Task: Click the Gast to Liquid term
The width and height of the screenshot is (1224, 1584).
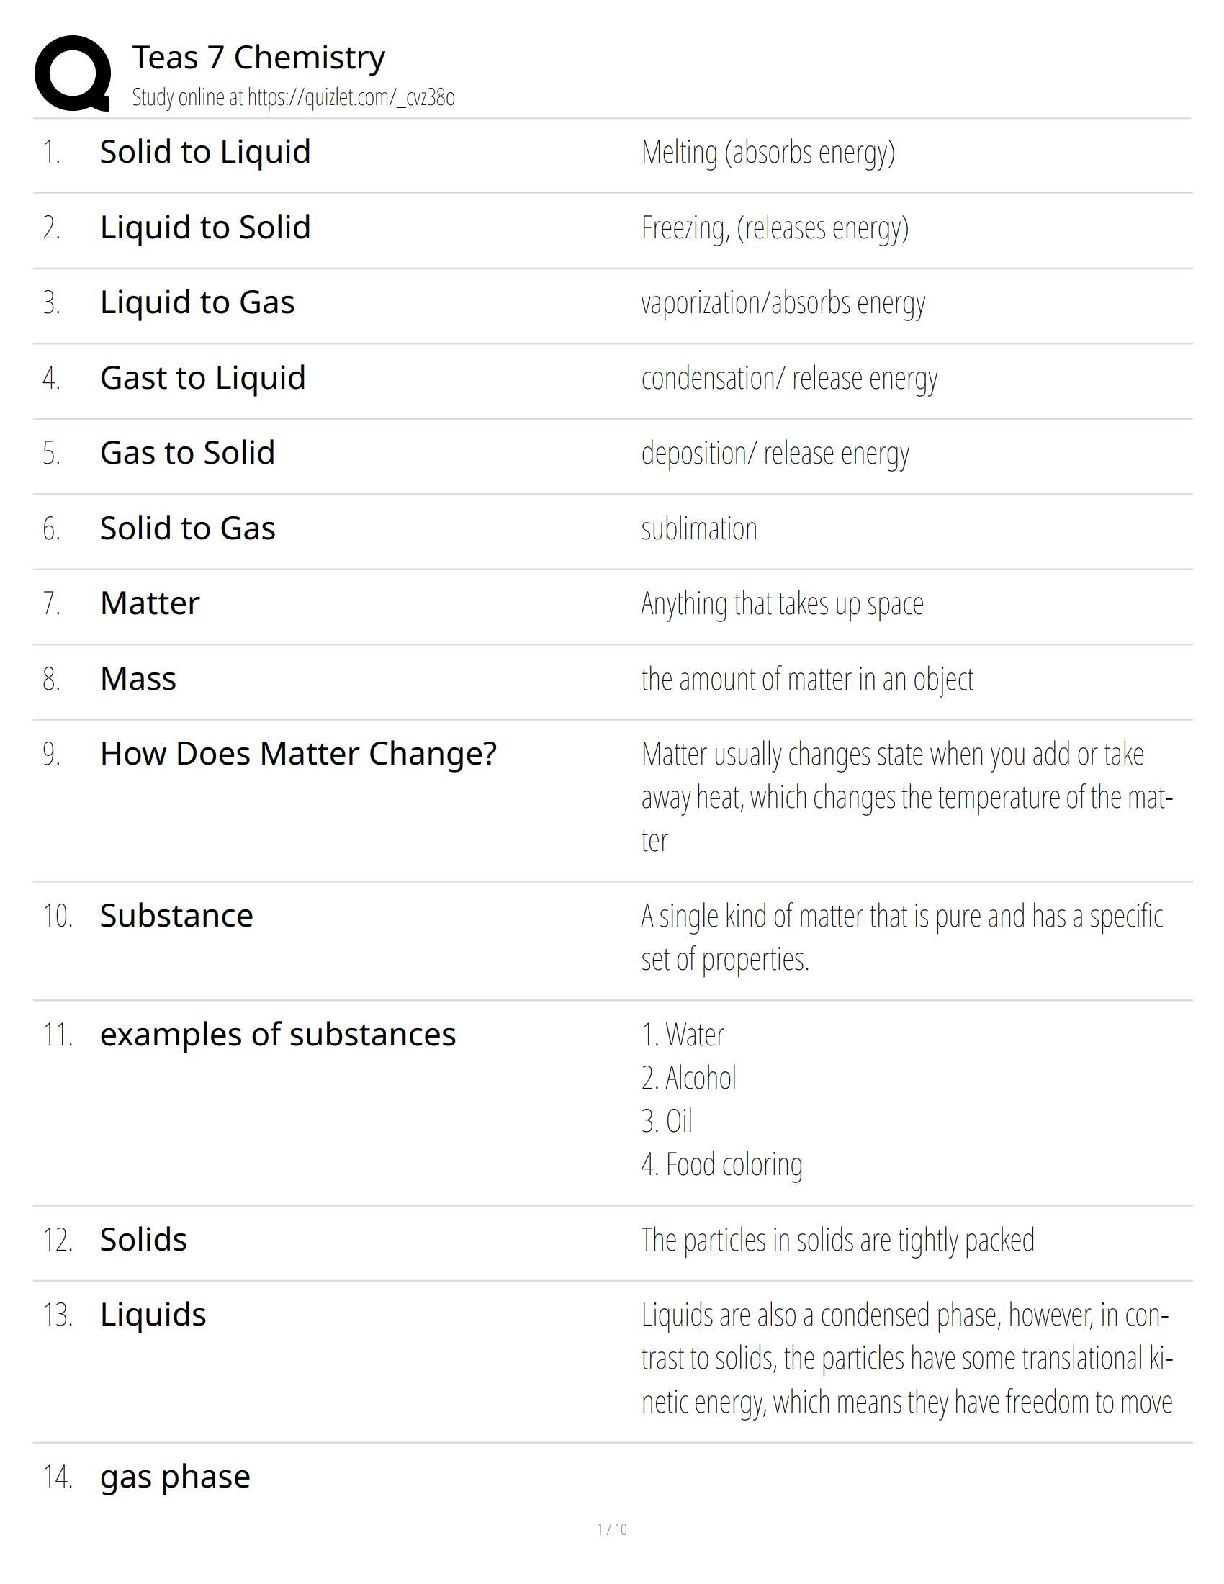Action: (x=203, y=378)
